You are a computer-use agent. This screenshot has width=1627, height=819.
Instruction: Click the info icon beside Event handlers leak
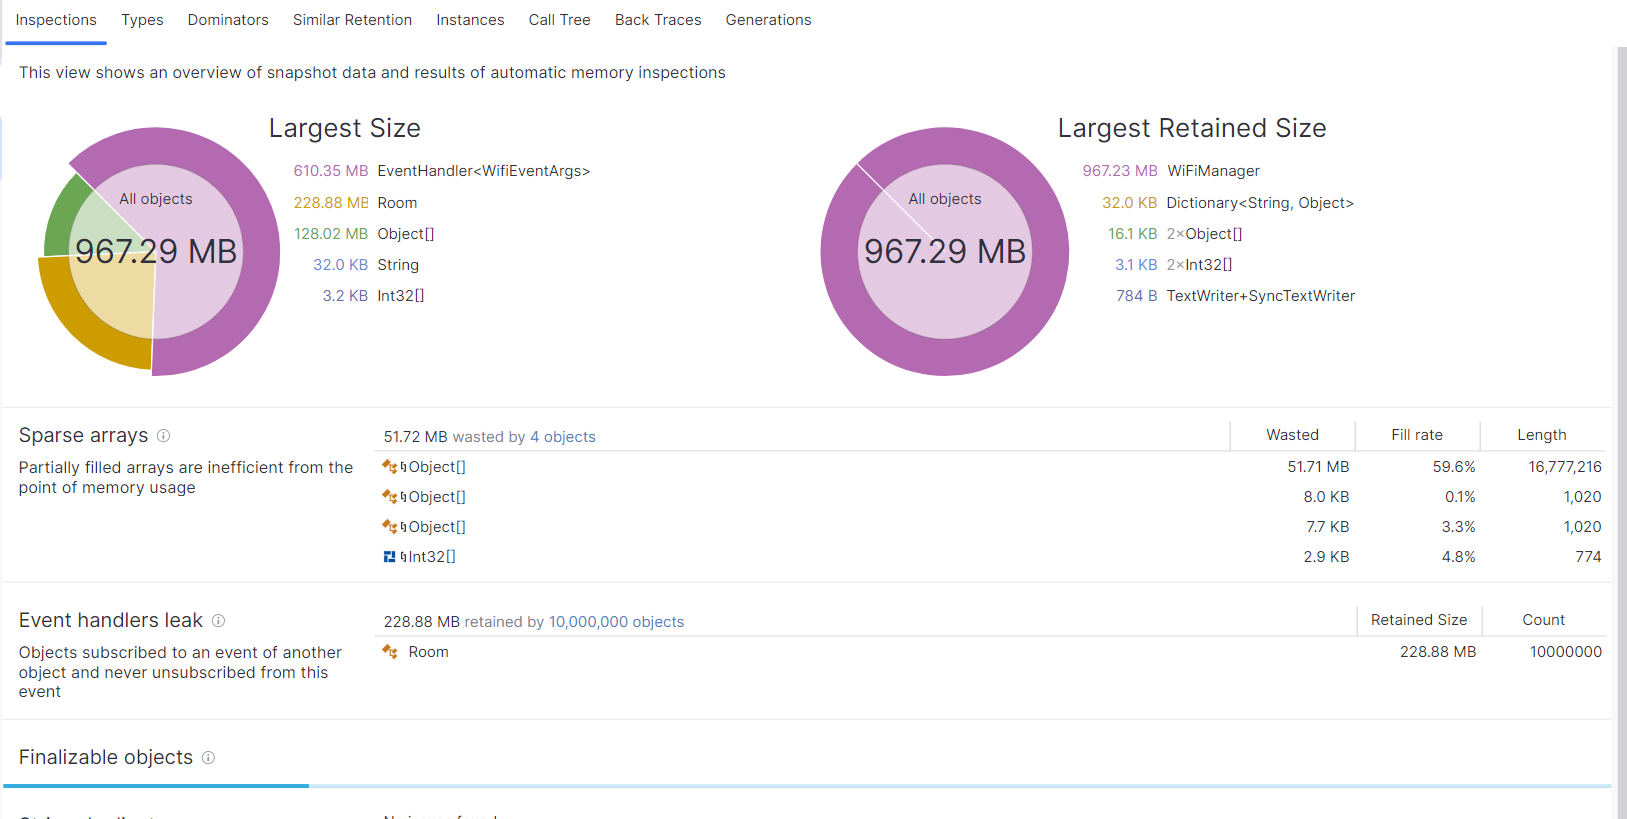[218, 621]
